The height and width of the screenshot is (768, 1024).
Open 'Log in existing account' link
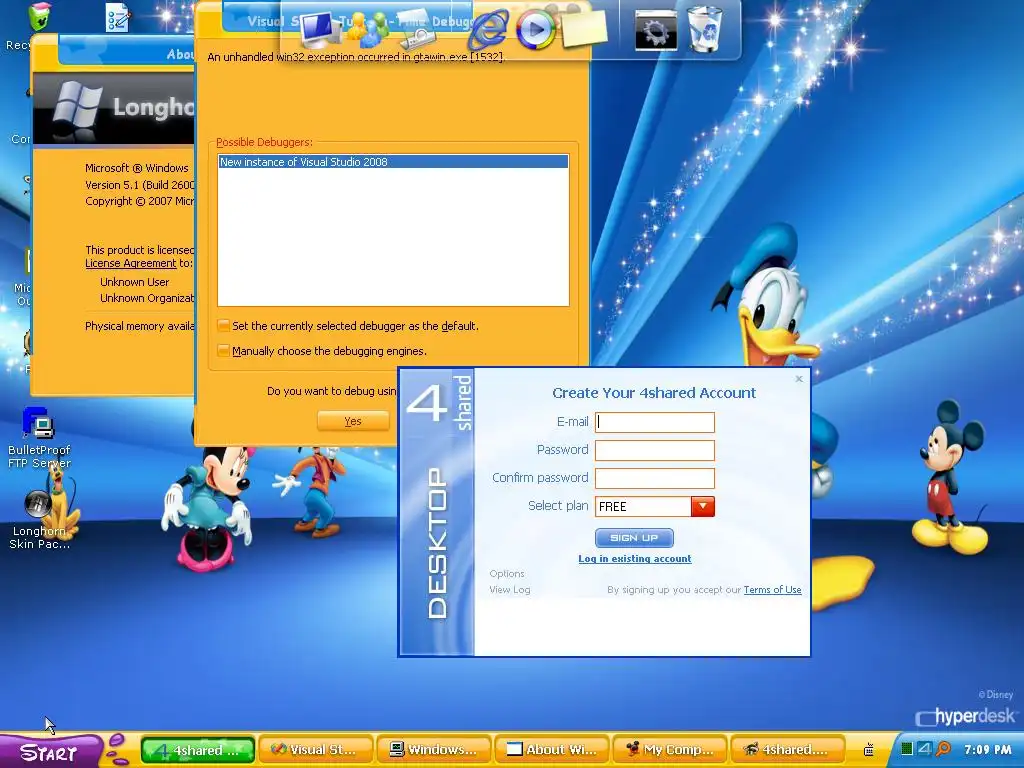(x=635, y=558)
